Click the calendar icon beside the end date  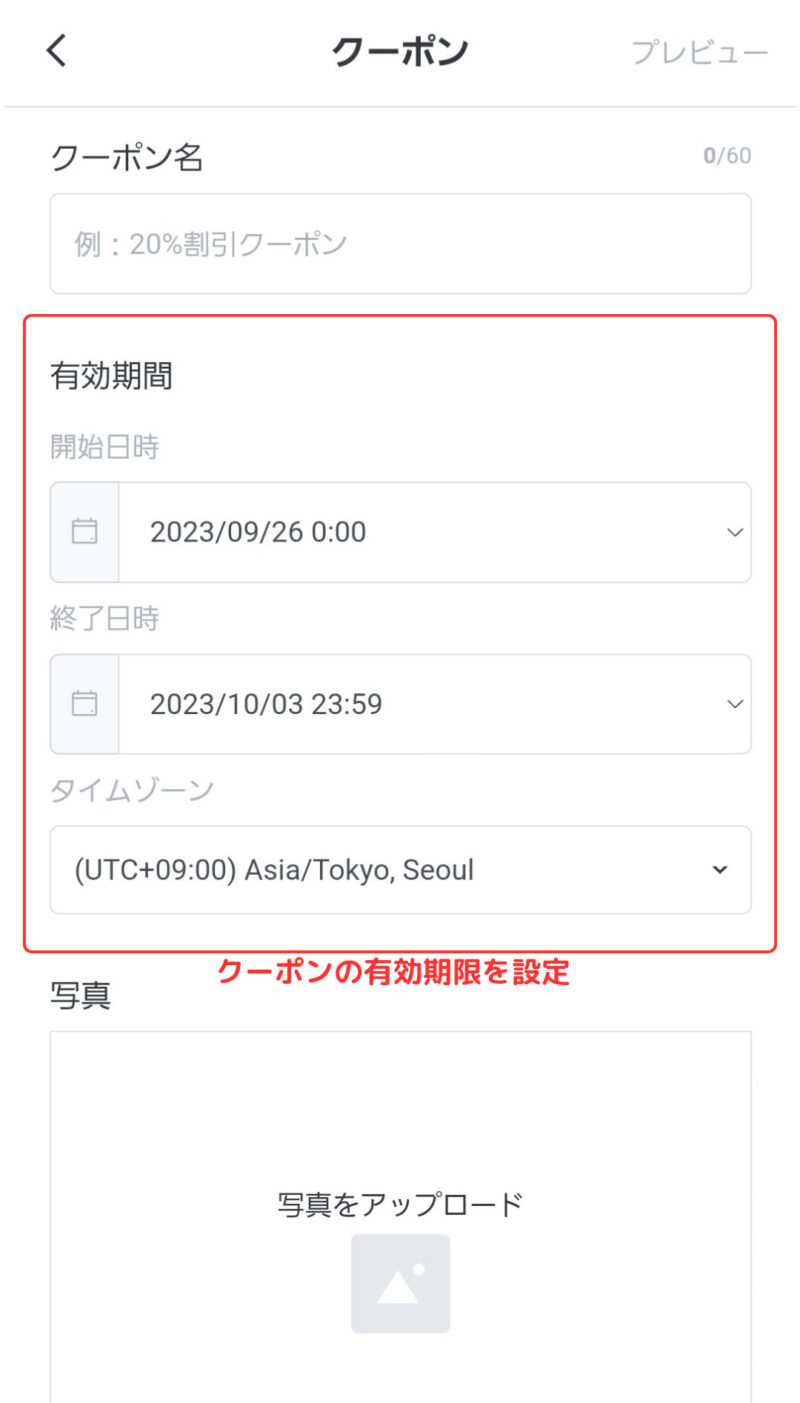[x=85, y=704]
